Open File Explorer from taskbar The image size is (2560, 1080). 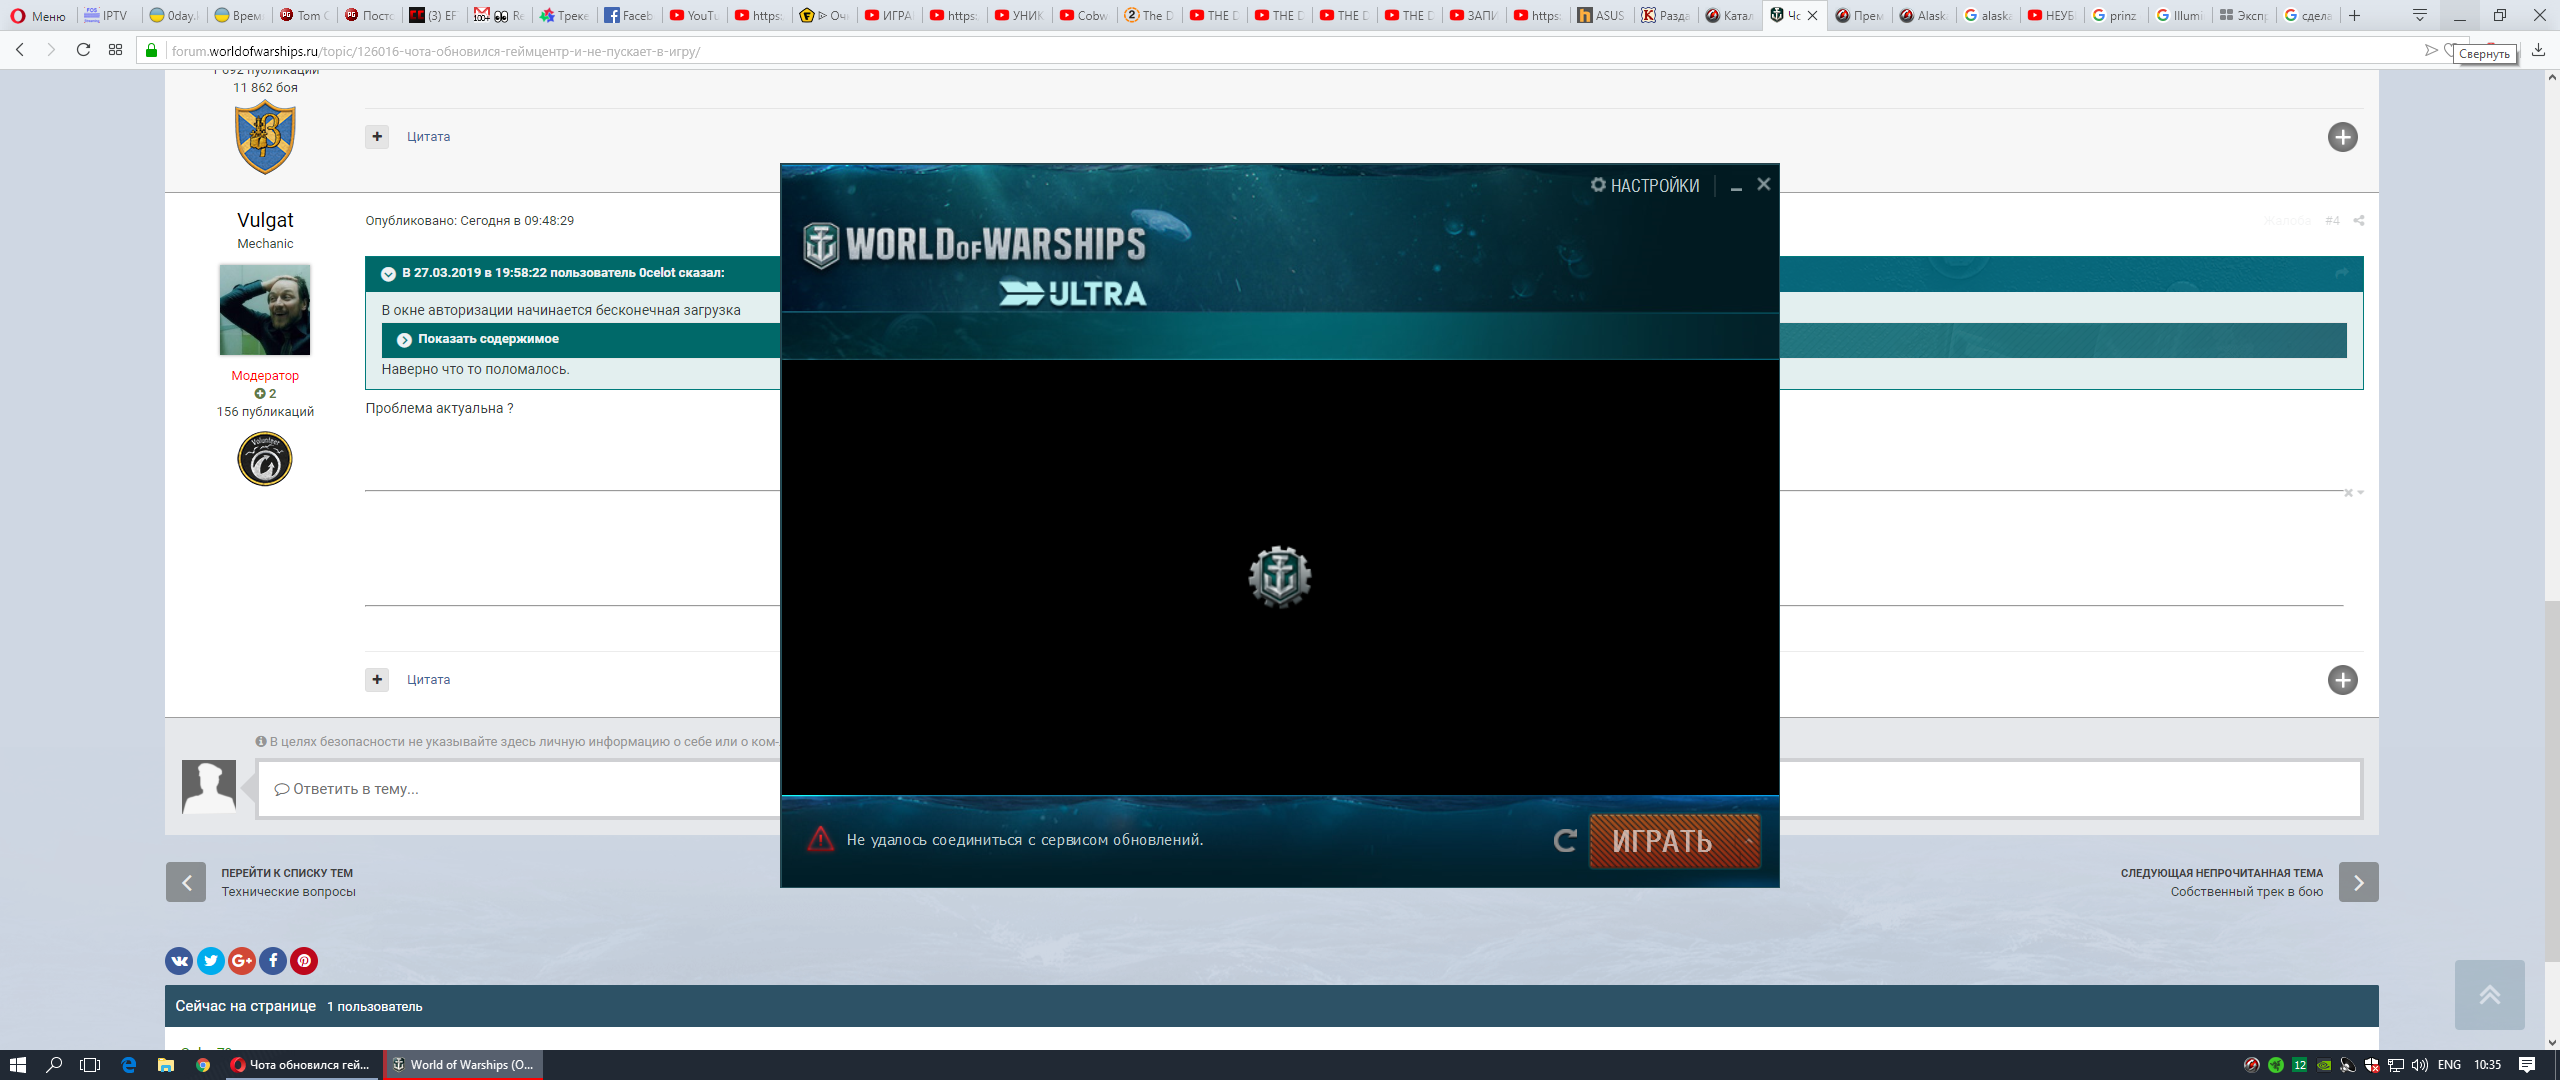pos(166,1065)
